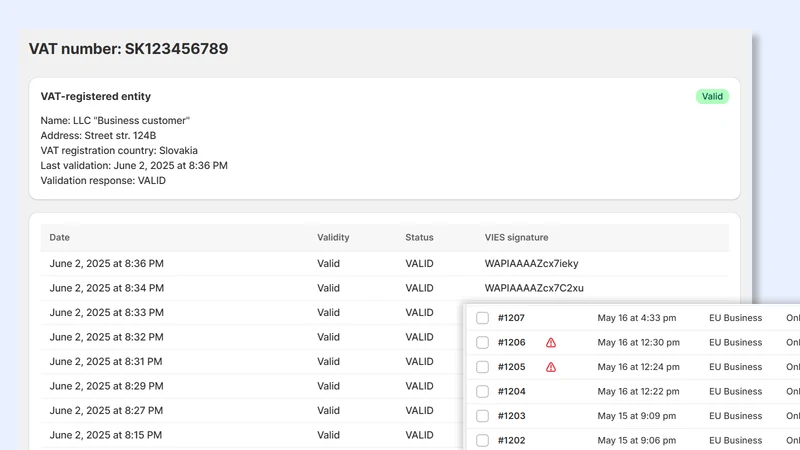Click the June 2, 2025 at 8:15 PM row

pyautogui.click(x=253, y=435)
